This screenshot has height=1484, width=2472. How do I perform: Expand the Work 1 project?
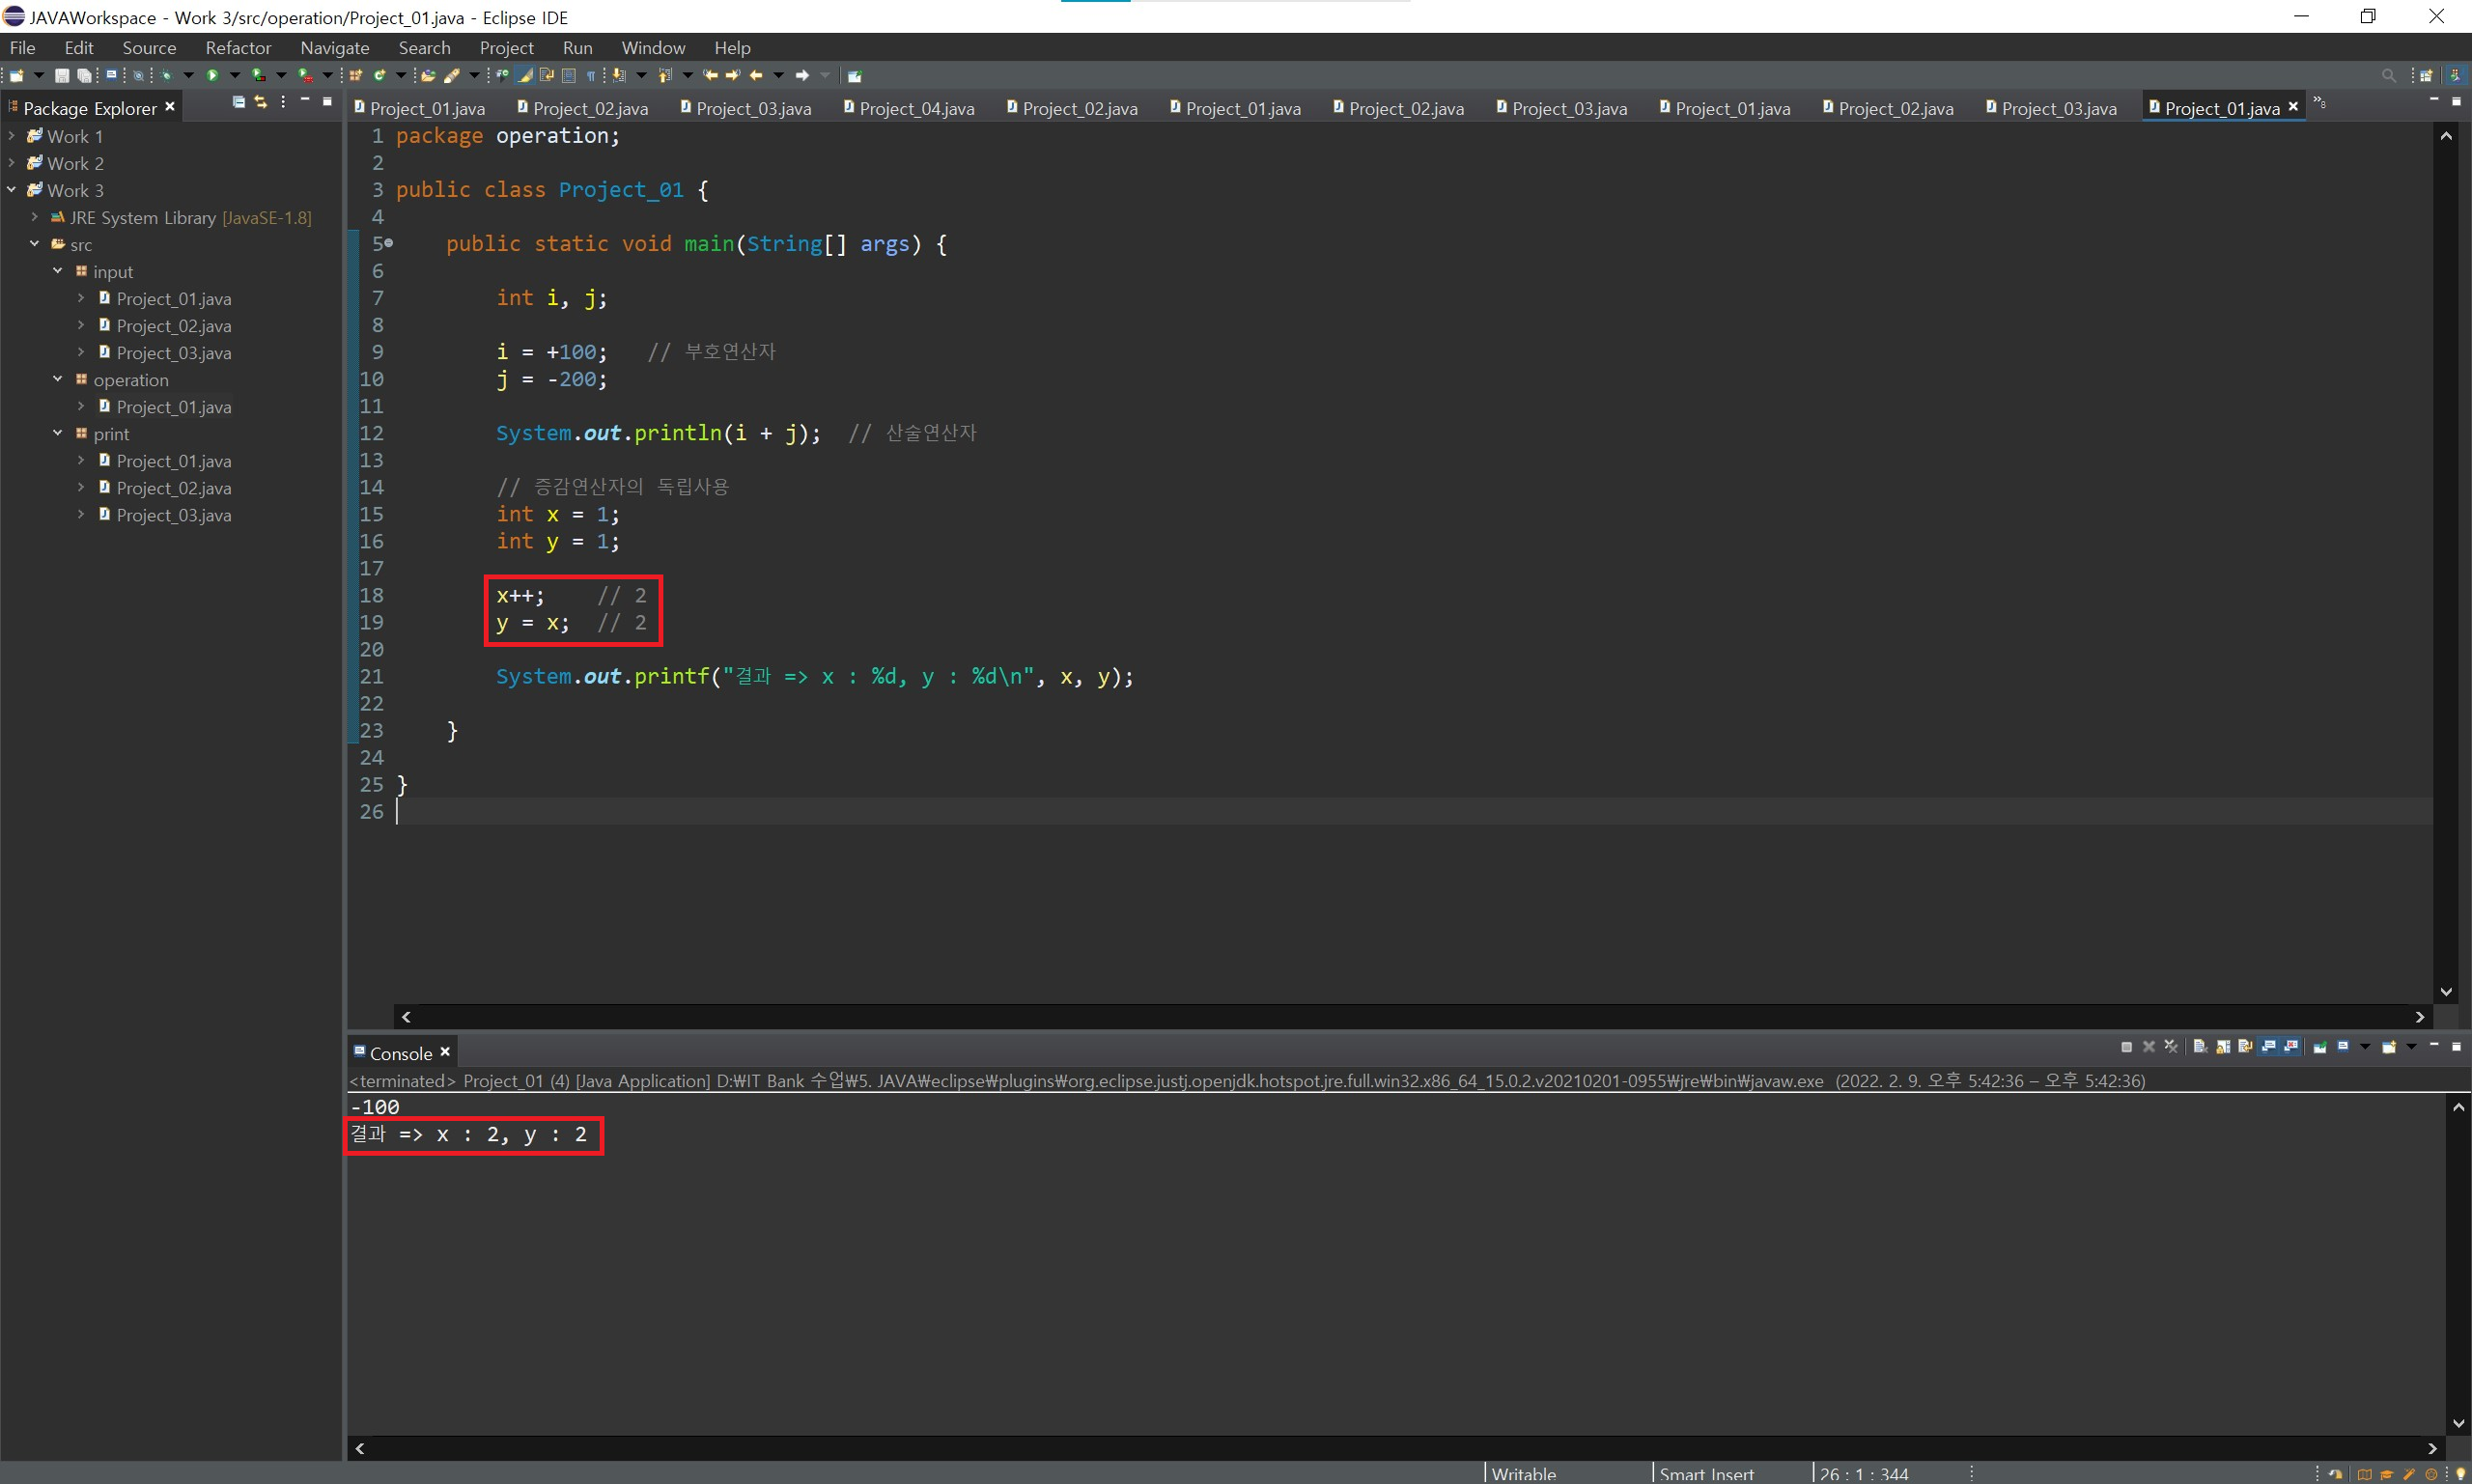tap(12, 136)
